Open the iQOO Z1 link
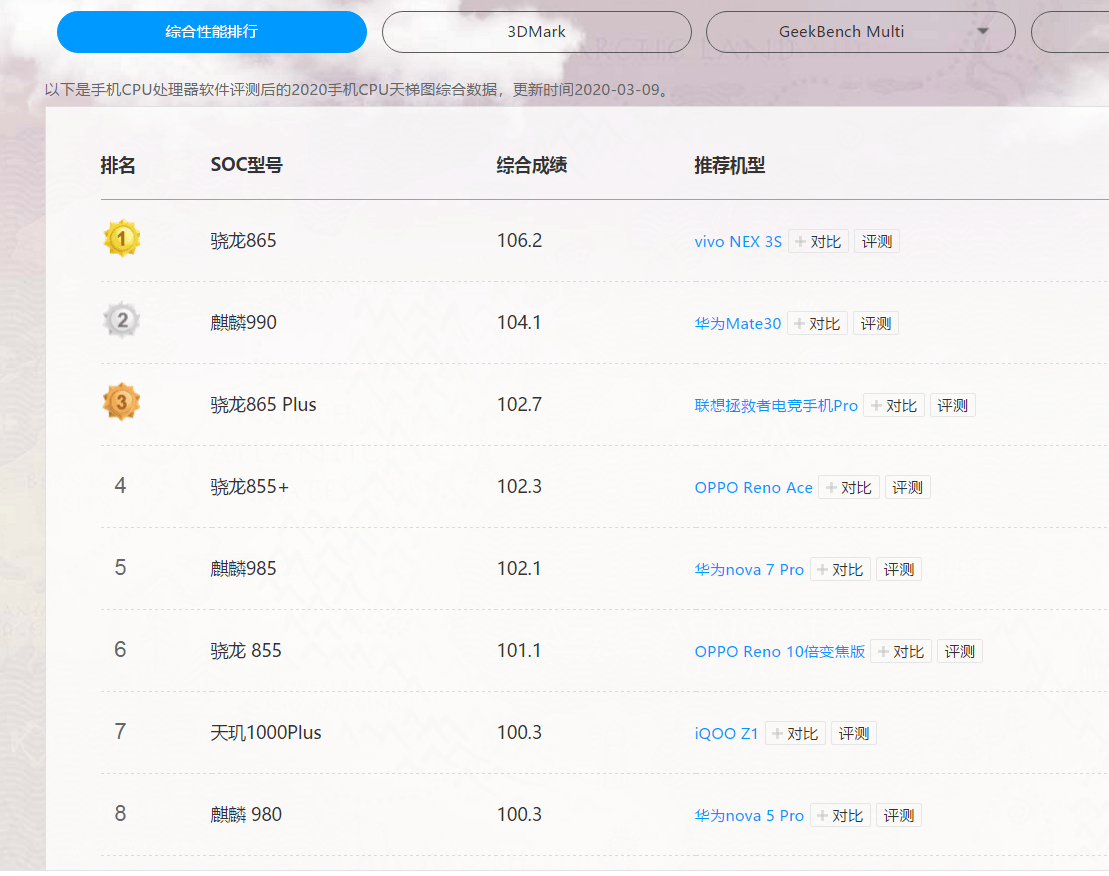This screenshot has width=1109, height=876. [726, 734]
